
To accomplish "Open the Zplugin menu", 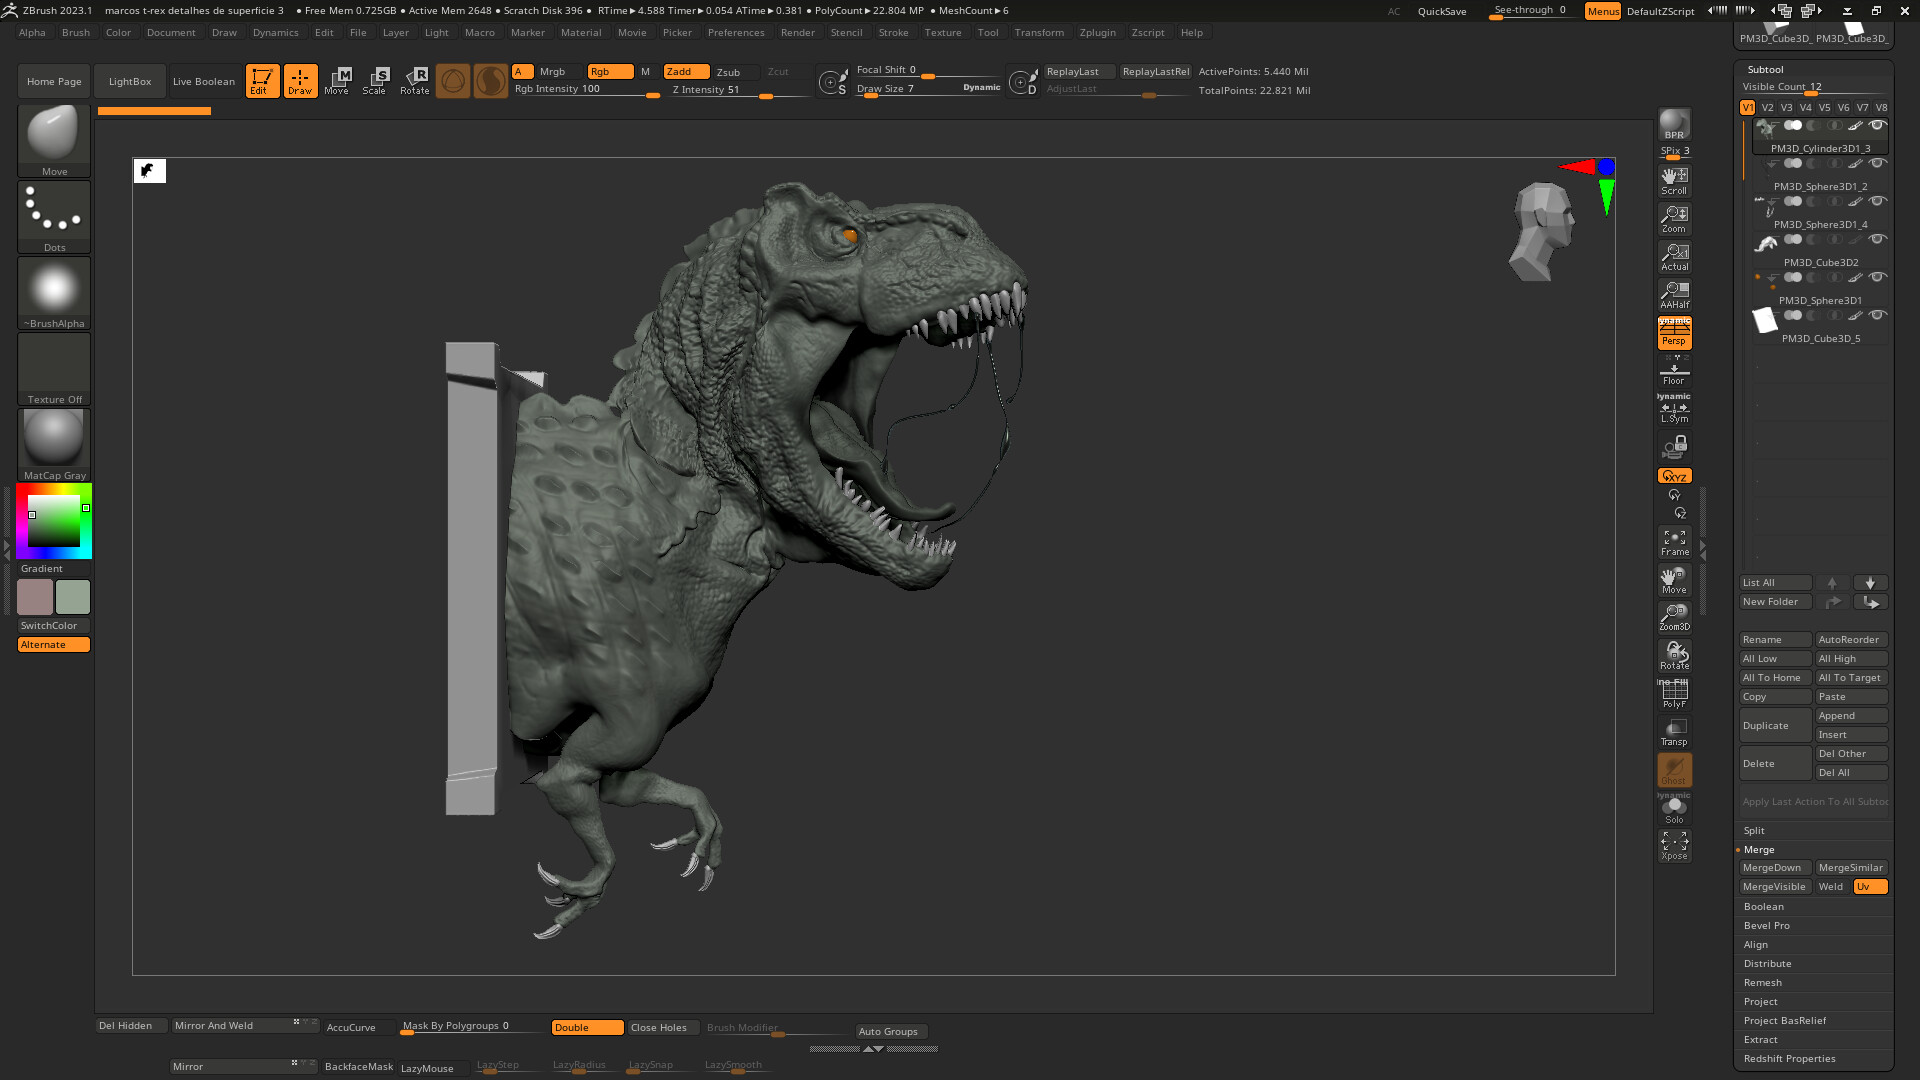I will (x=1097, y=32).
